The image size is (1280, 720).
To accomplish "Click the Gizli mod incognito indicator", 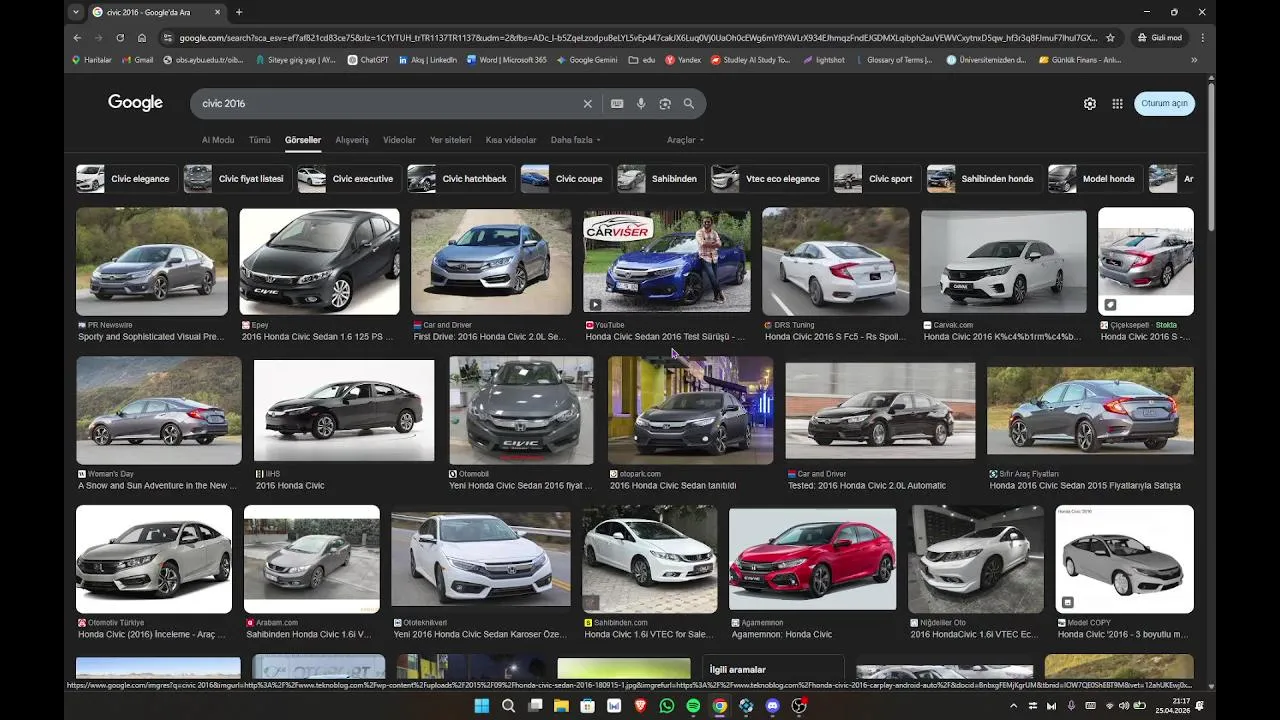I will point(1160,38).
